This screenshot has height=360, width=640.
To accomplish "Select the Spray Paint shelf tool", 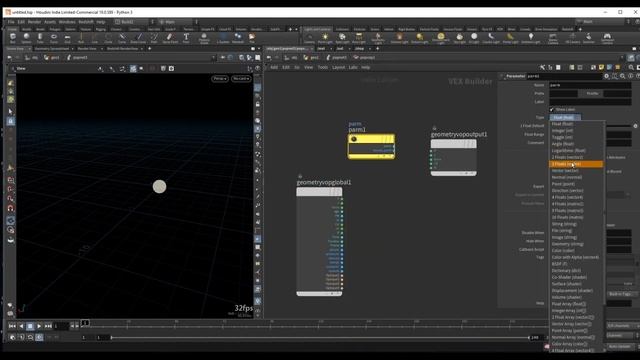I will tap(170, 38).
